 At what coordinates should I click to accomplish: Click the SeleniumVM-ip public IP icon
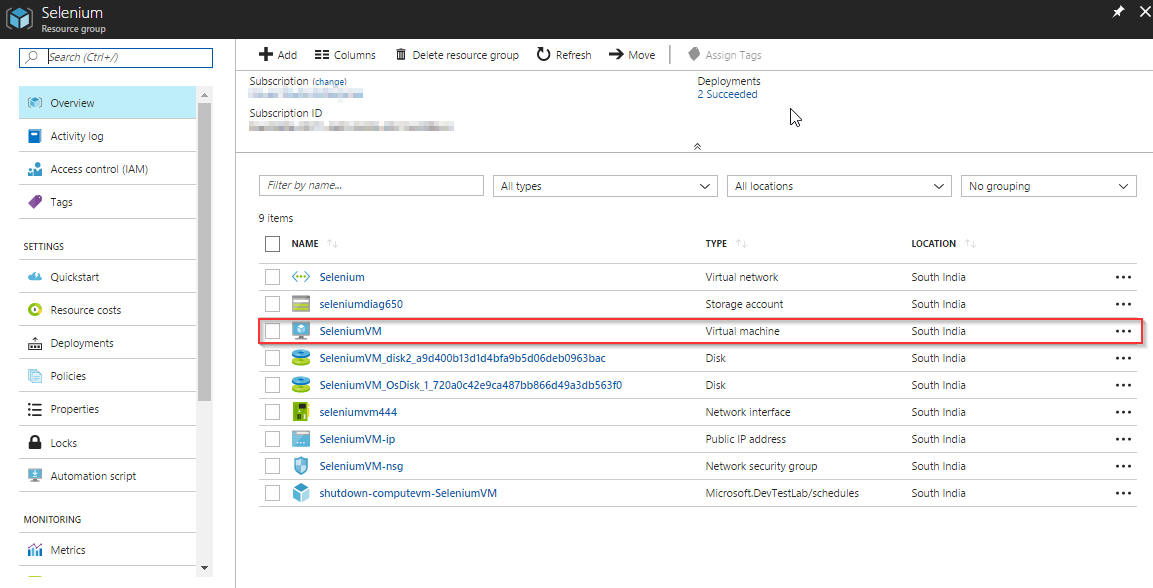click(x=301, y=439)
